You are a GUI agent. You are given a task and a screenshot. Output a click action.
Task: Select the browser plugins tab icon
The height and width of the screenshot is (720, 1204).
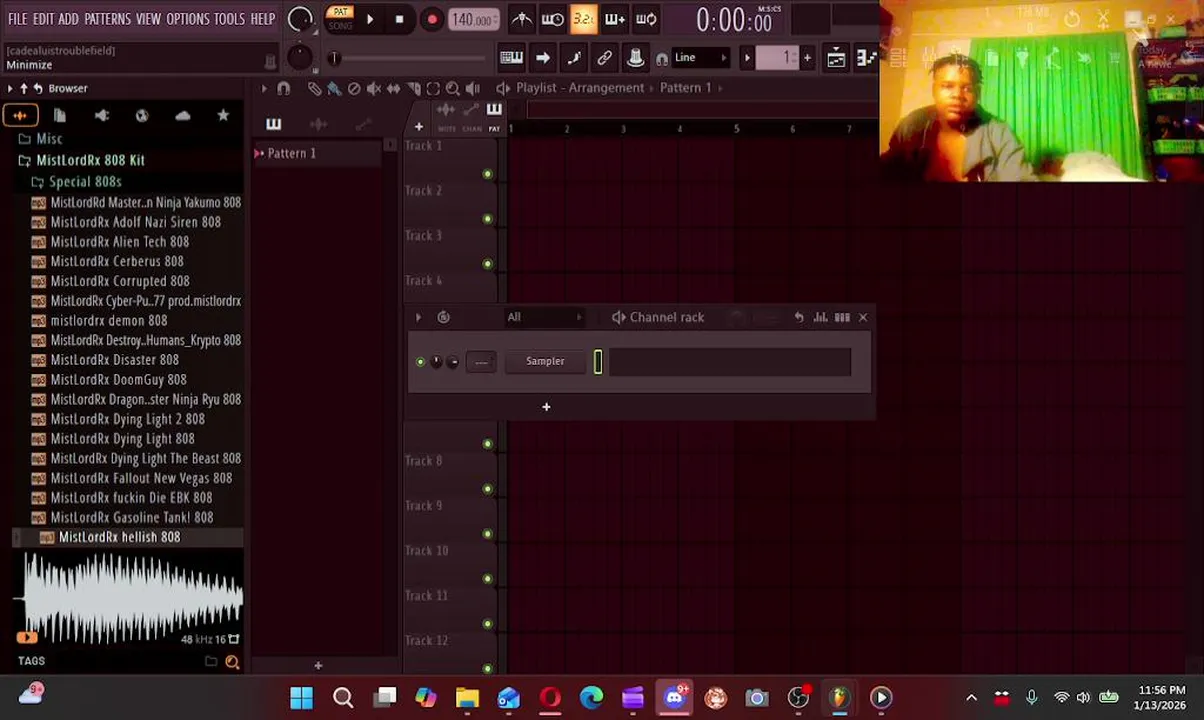101,116
